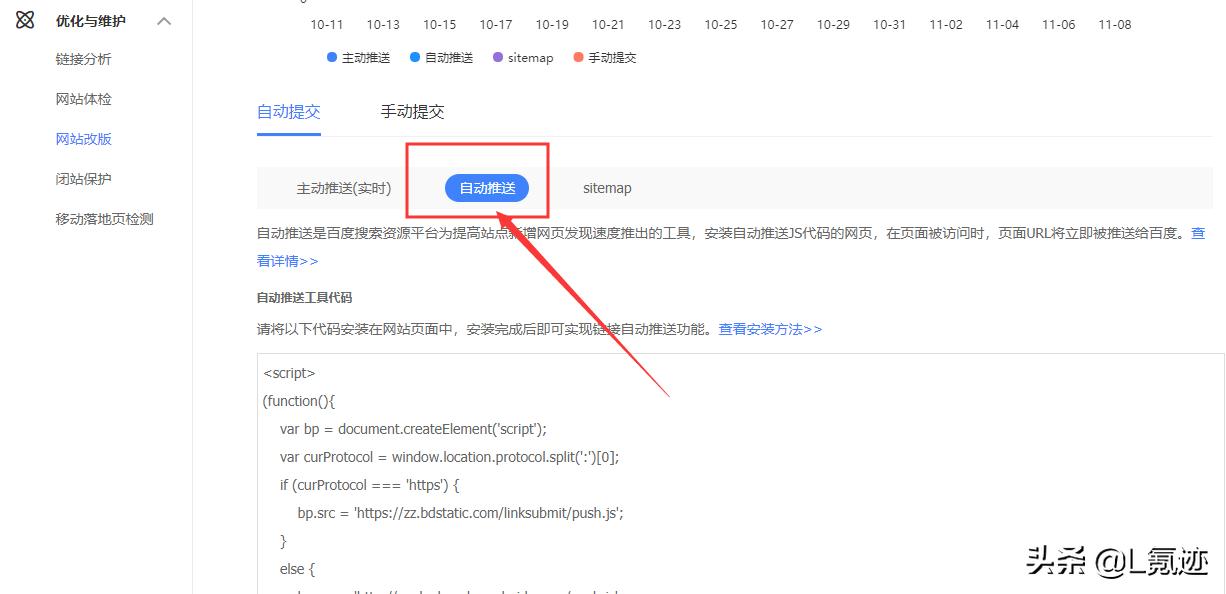
Task: Toggle the second 自动推送 legend item
Action: pos(440,57)
